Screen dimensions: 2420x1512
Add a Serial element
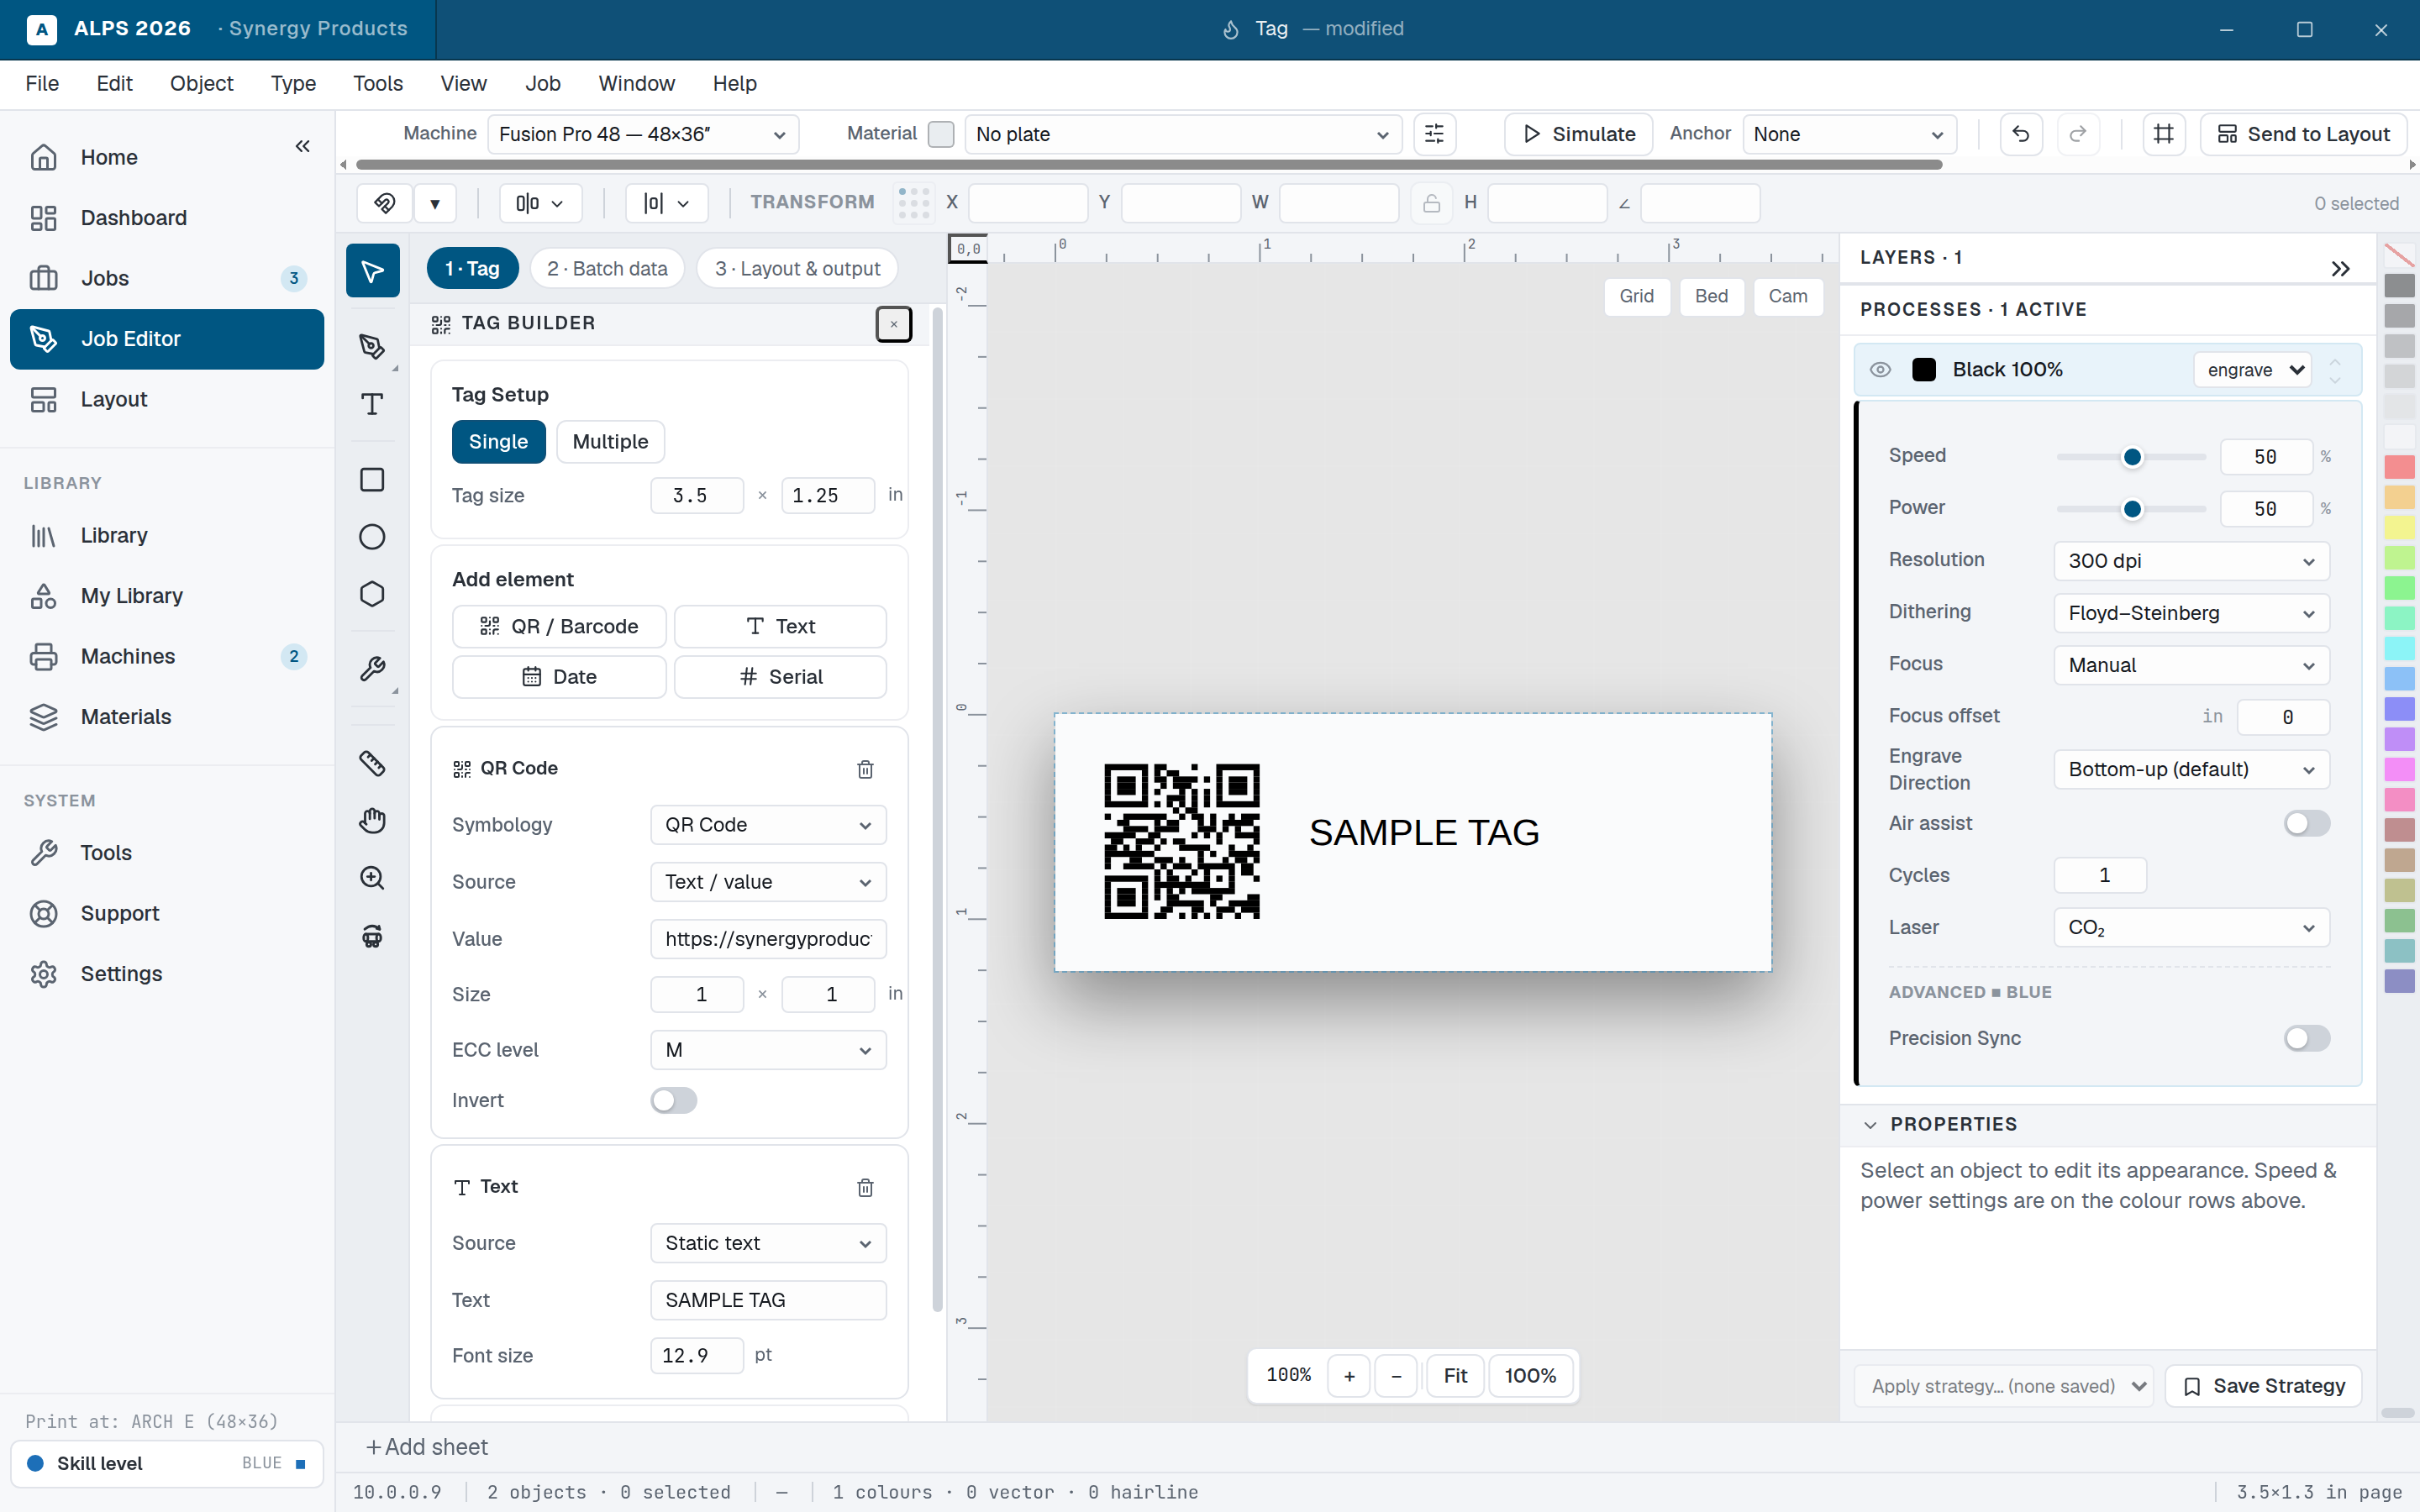[780, 677]
